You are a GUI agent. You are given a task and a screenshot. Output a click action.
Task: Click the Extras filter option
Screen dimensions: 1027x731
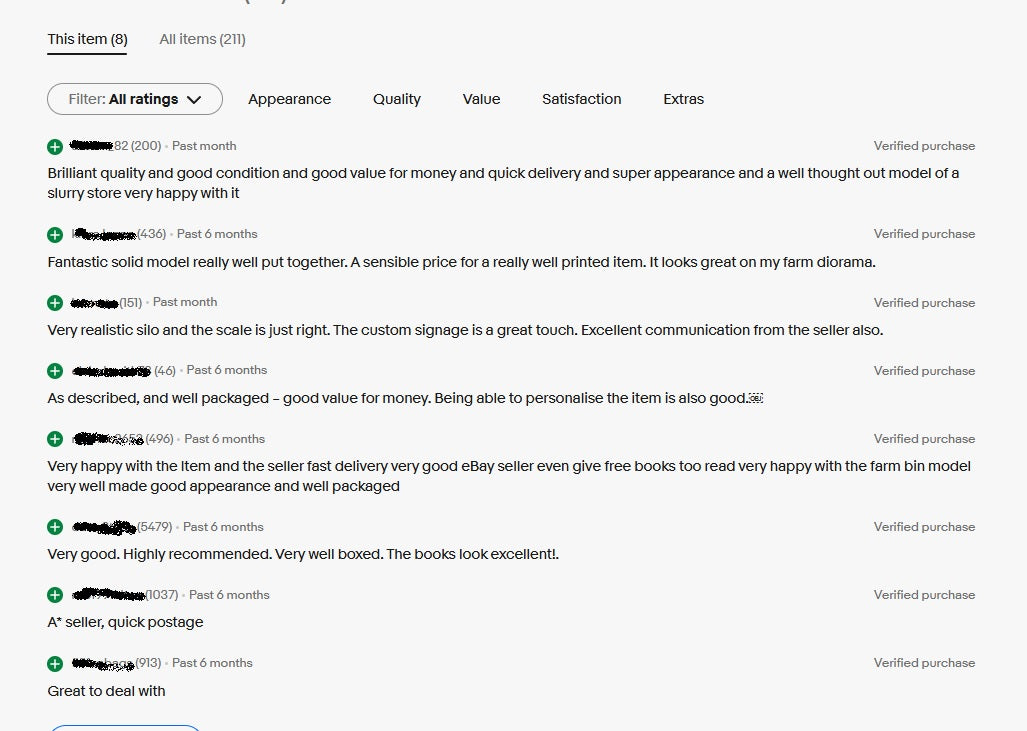tap(683, 99)
